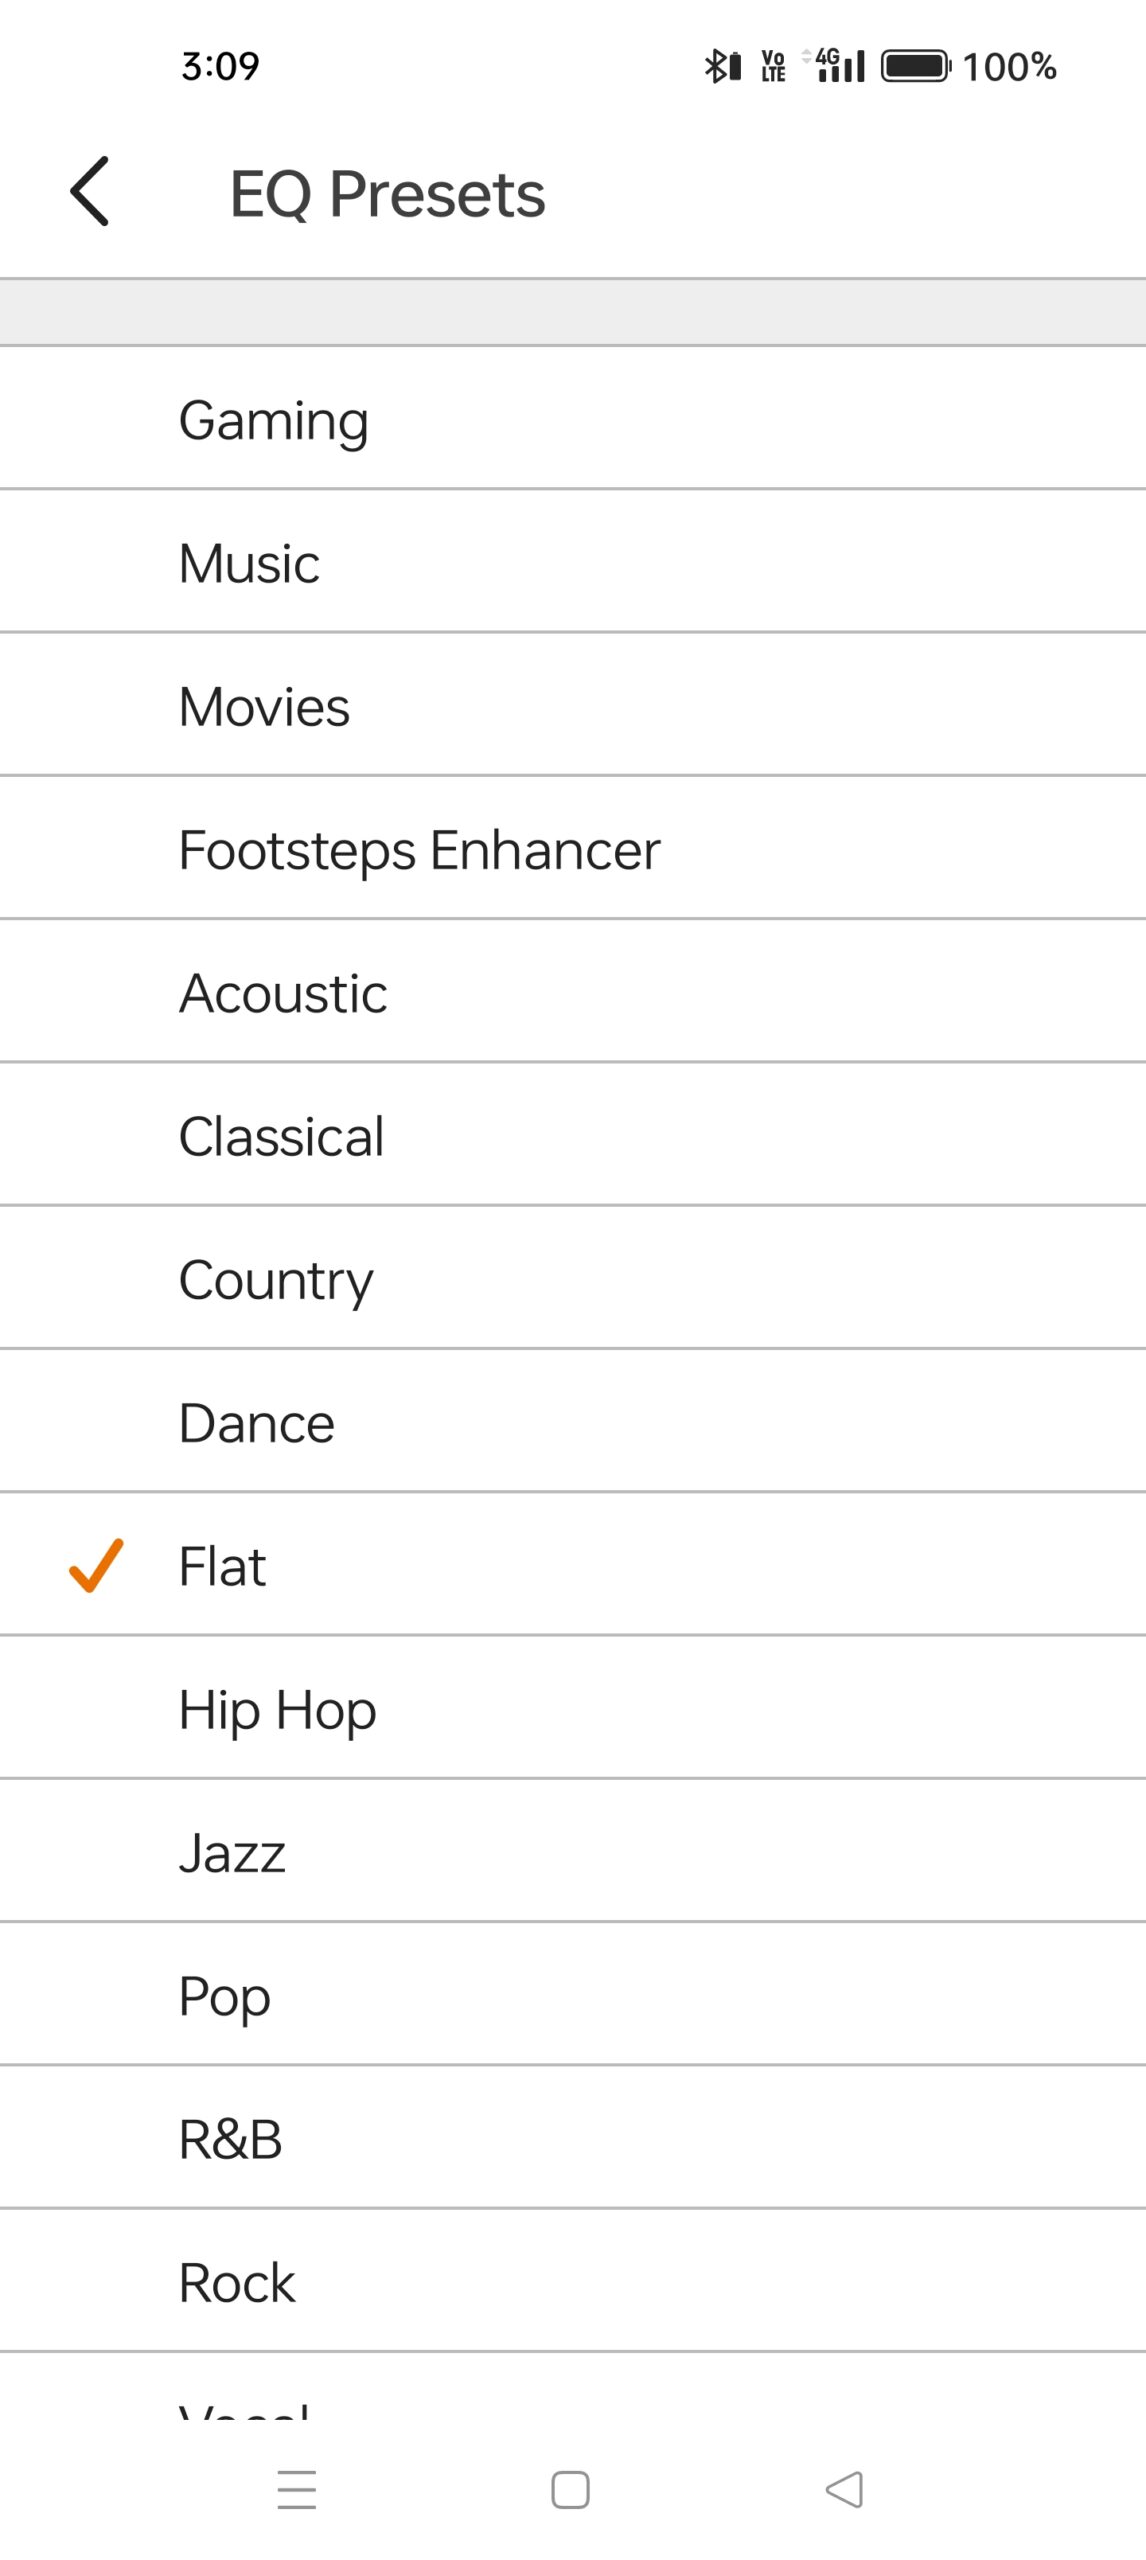Select the Gaming EQ preset
The width and height of the screenshot is (1146, 2560).
(273, 420)
